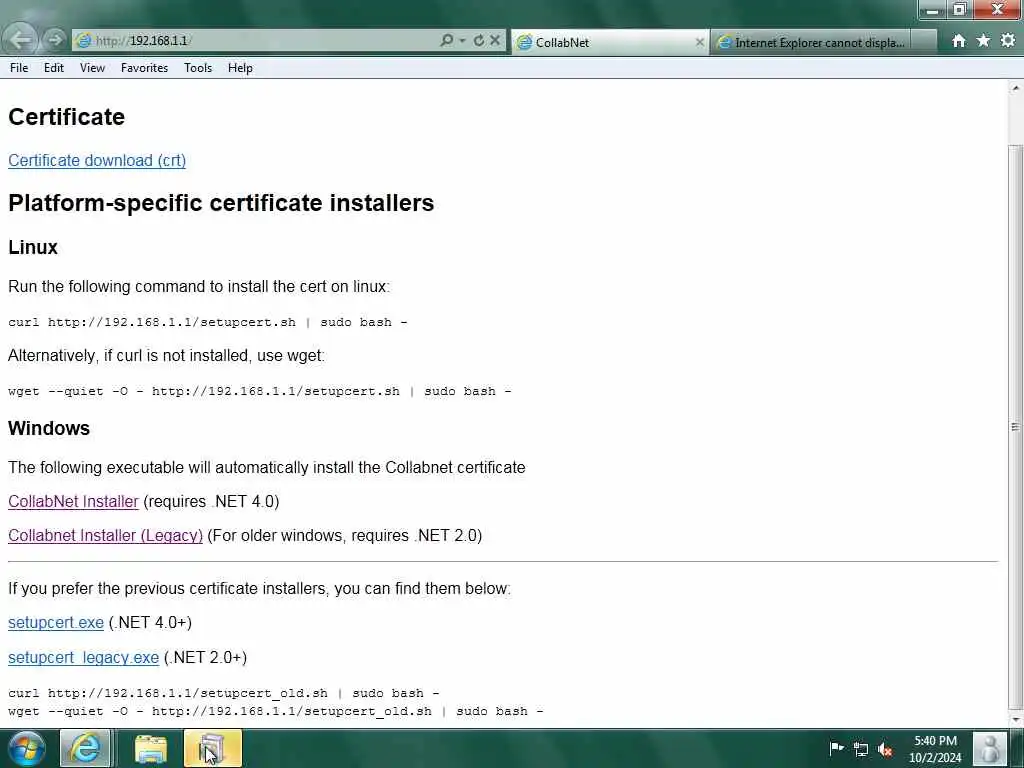Refresh the page with reload icon
The image size is (1024, 768).
coord(479,40)
